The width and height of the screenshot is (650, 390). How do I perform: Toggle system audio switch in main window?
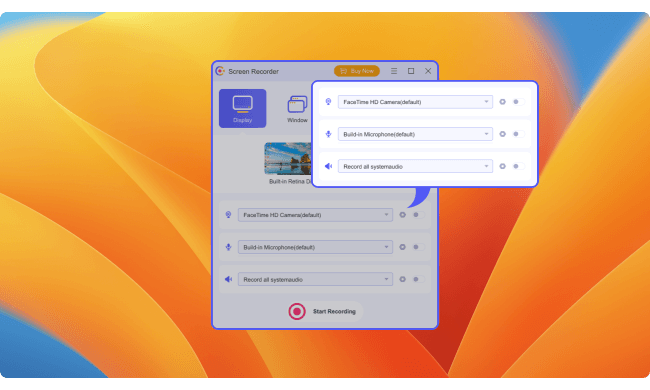418,279
